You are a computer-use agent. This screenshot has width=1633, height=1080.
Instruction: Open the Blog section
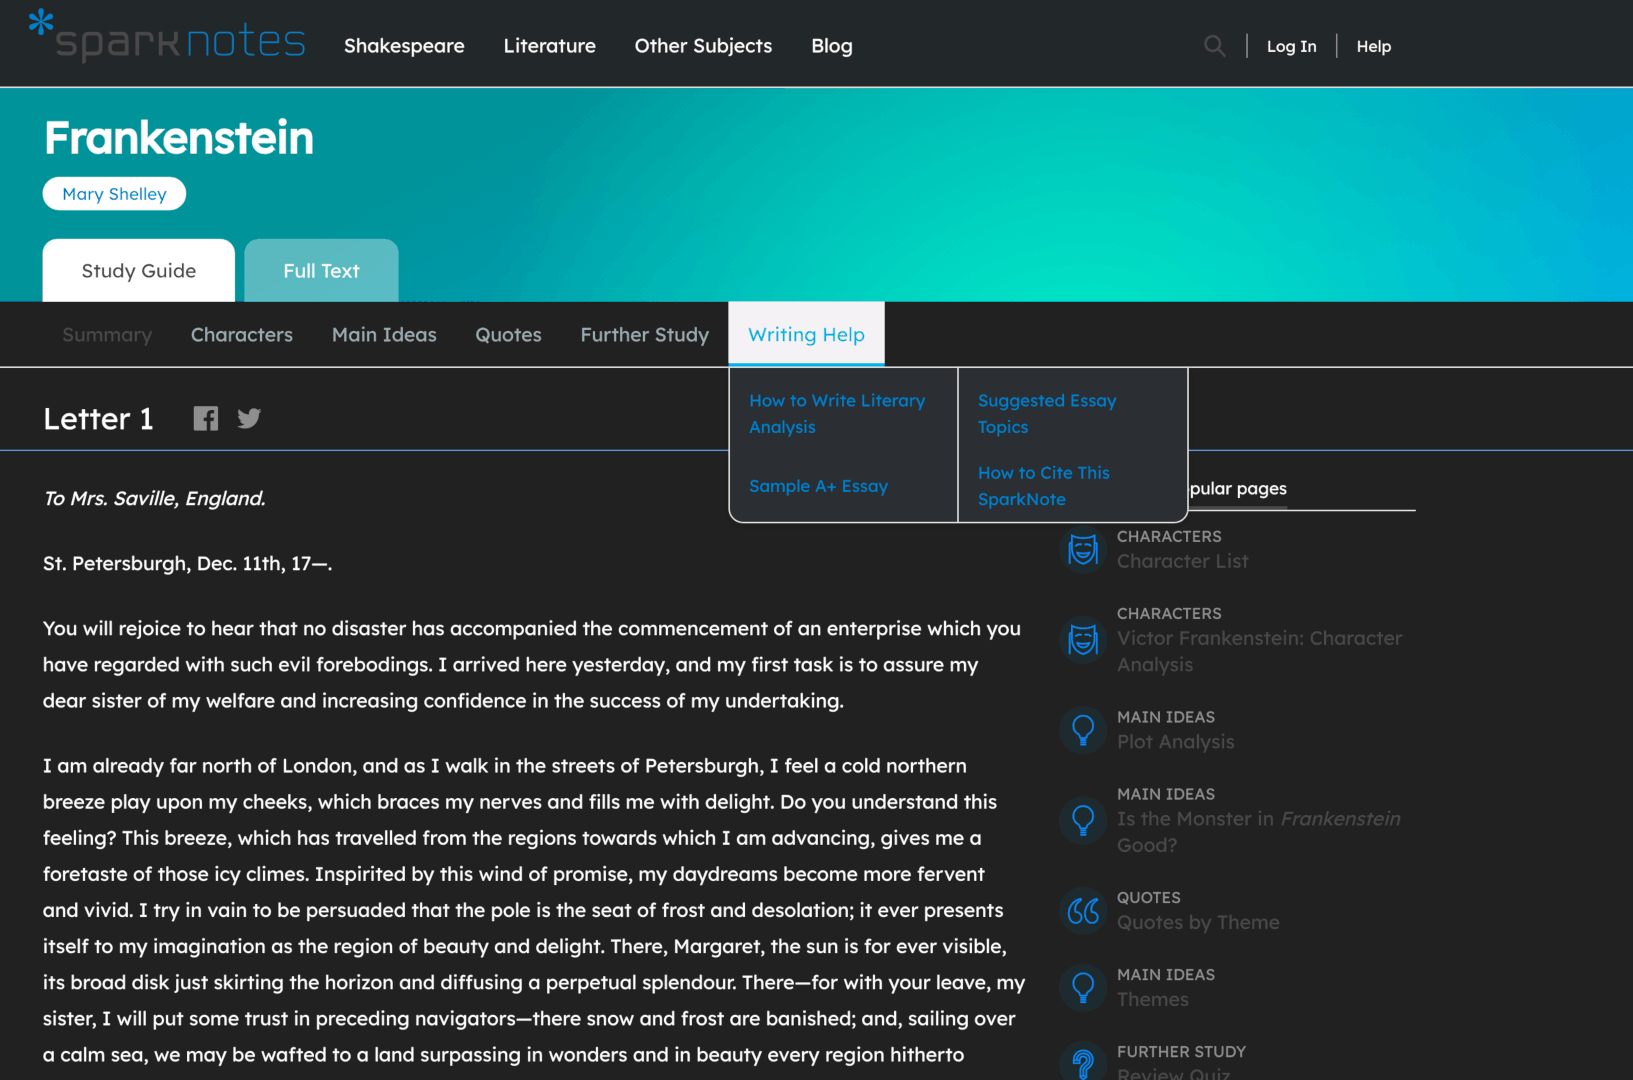pyautogui.click(x=831, y=46)
